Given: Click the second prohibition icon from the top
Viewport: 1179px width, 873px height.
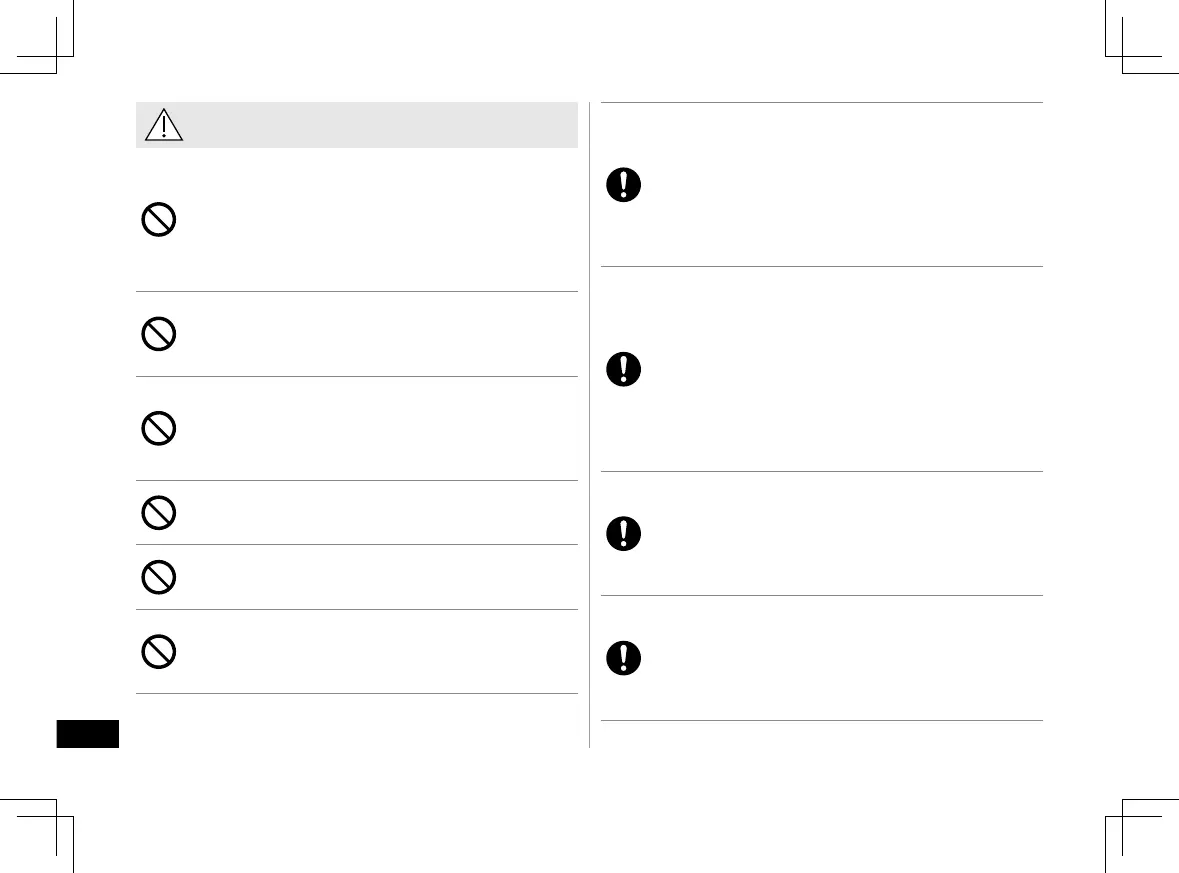Looking at the screenshot, I should pos(159,334).
